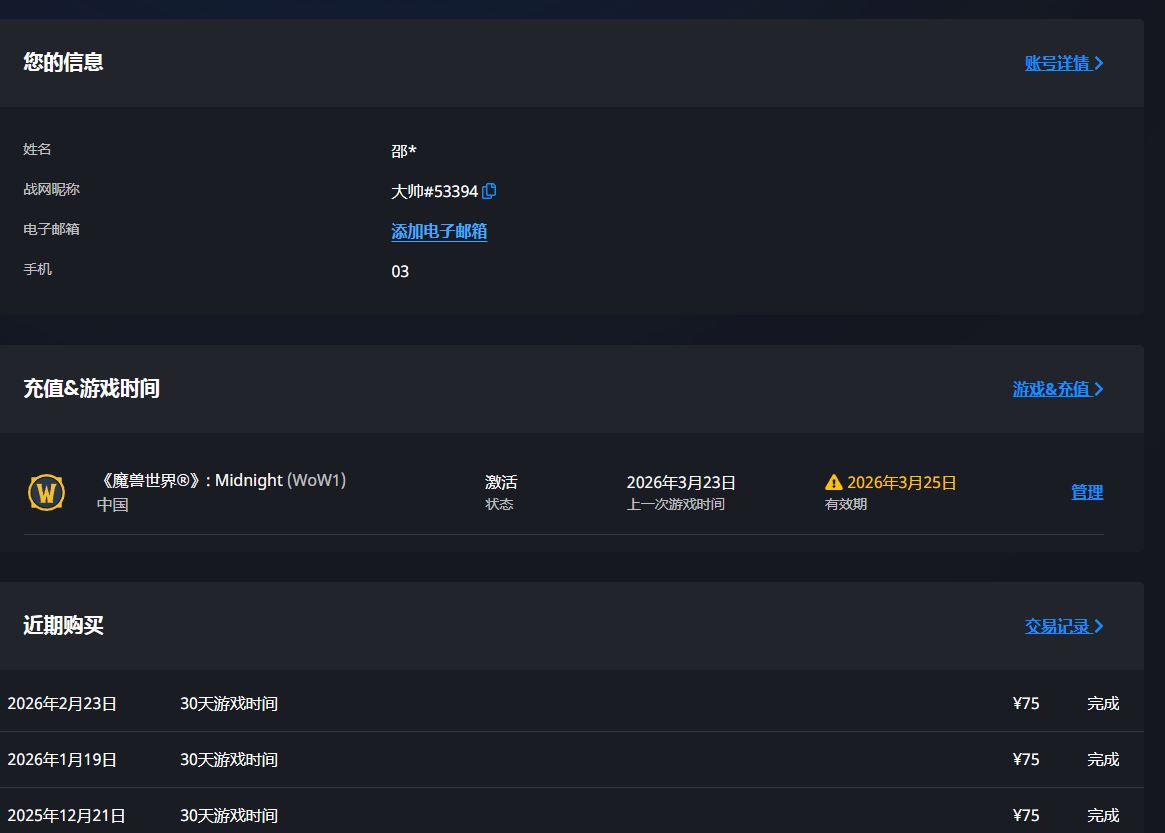
Task: Click the copy icon beside 大帅#53394
Action: pos(489,191)
